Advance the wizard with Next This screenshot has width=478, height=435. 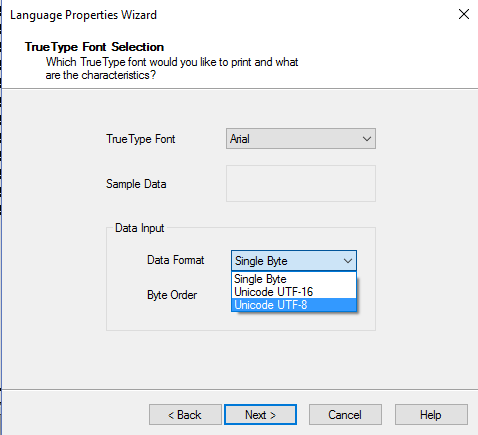pyautogui.click(x=260, y=415)
